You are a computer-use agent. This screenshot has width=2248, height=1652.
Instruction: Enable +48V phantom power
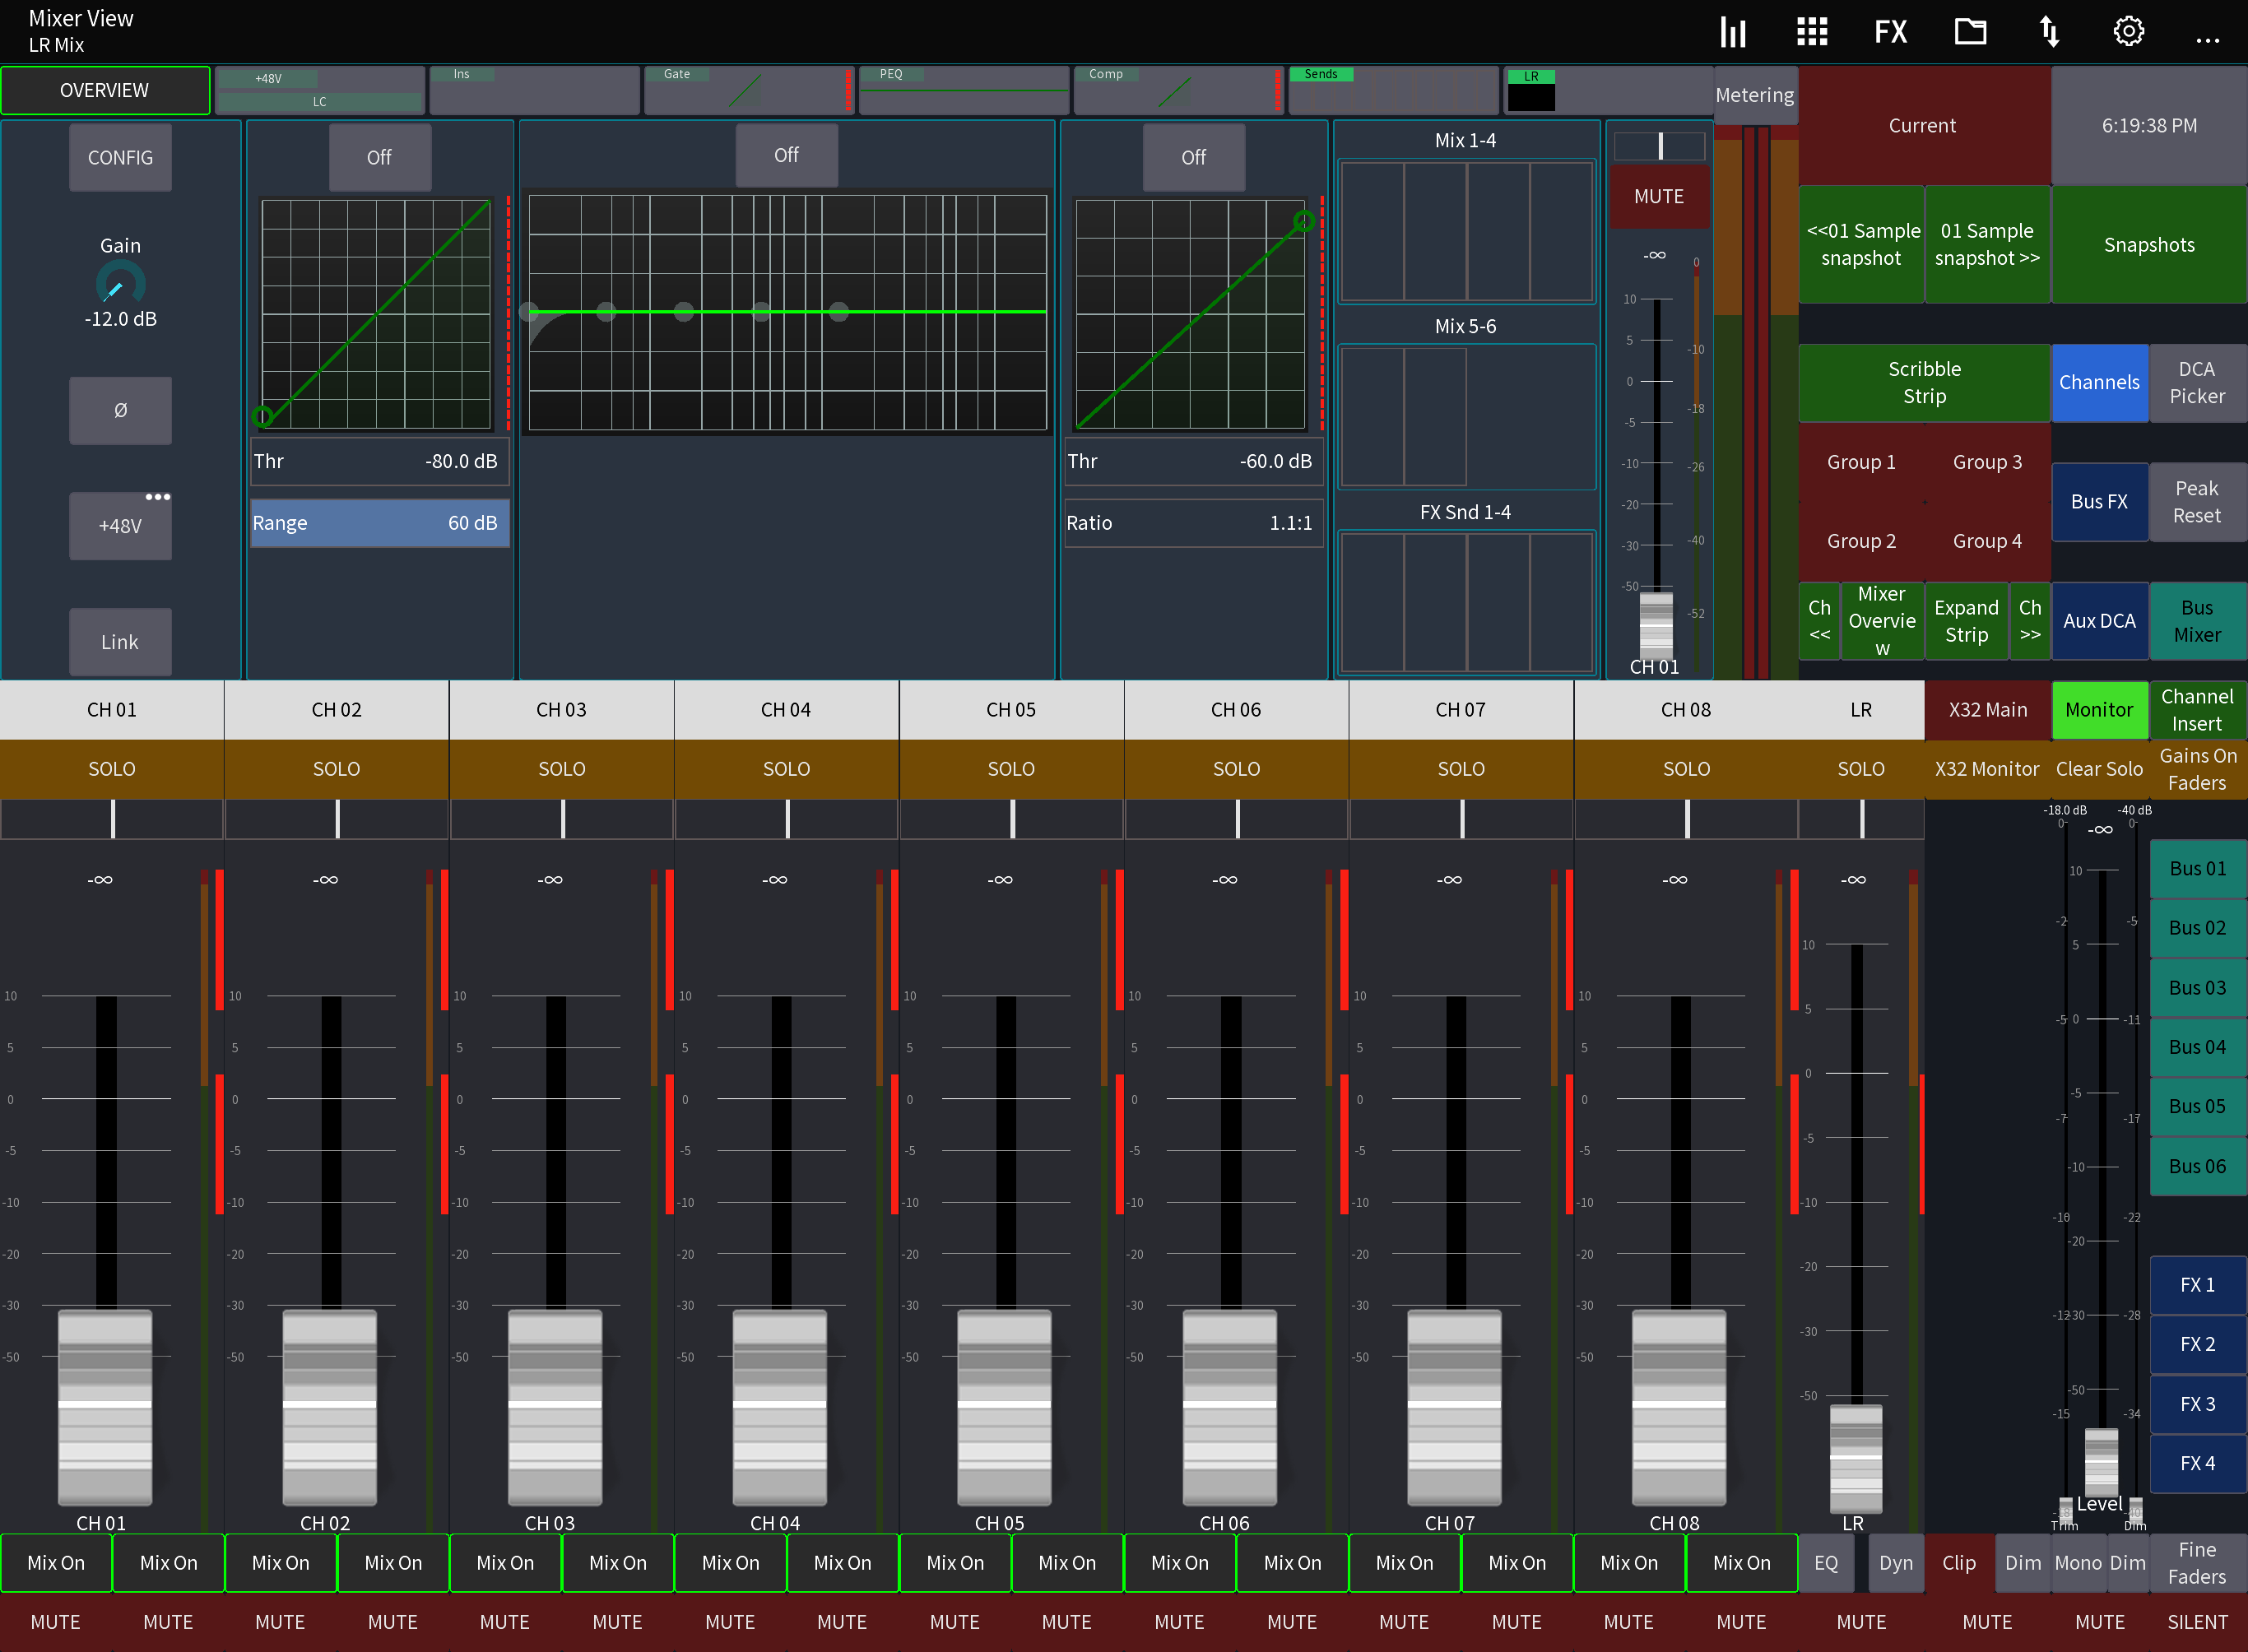120,526
